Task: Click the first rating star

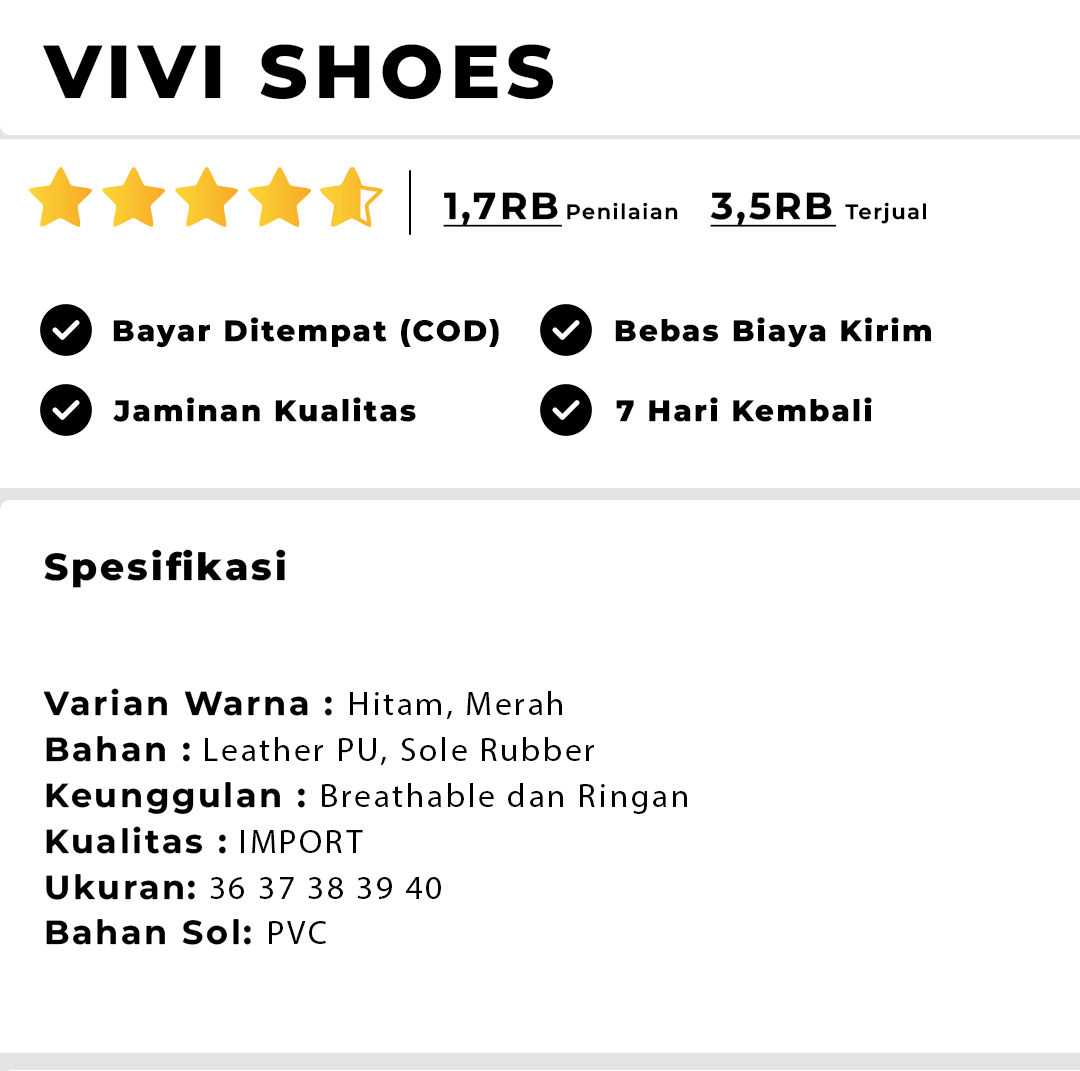Action: [x=61, y=198]
